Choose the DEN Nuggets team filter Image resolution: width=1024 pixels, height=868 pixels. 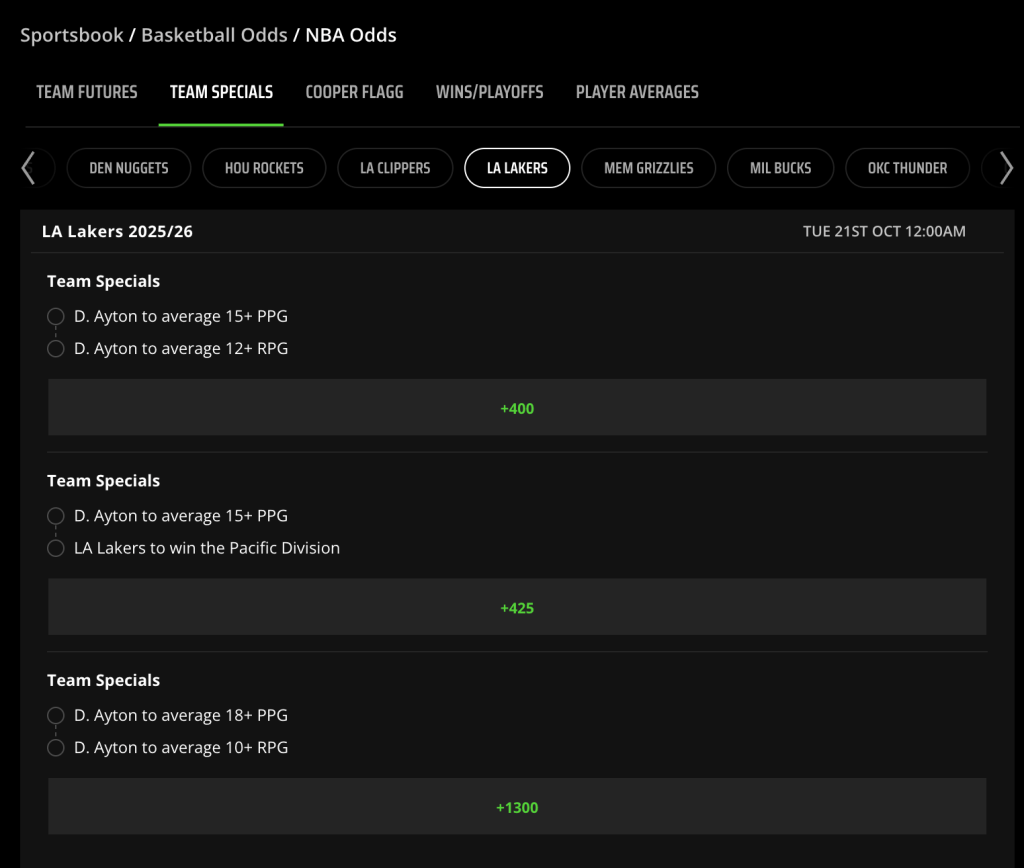(x=129, y=169)
